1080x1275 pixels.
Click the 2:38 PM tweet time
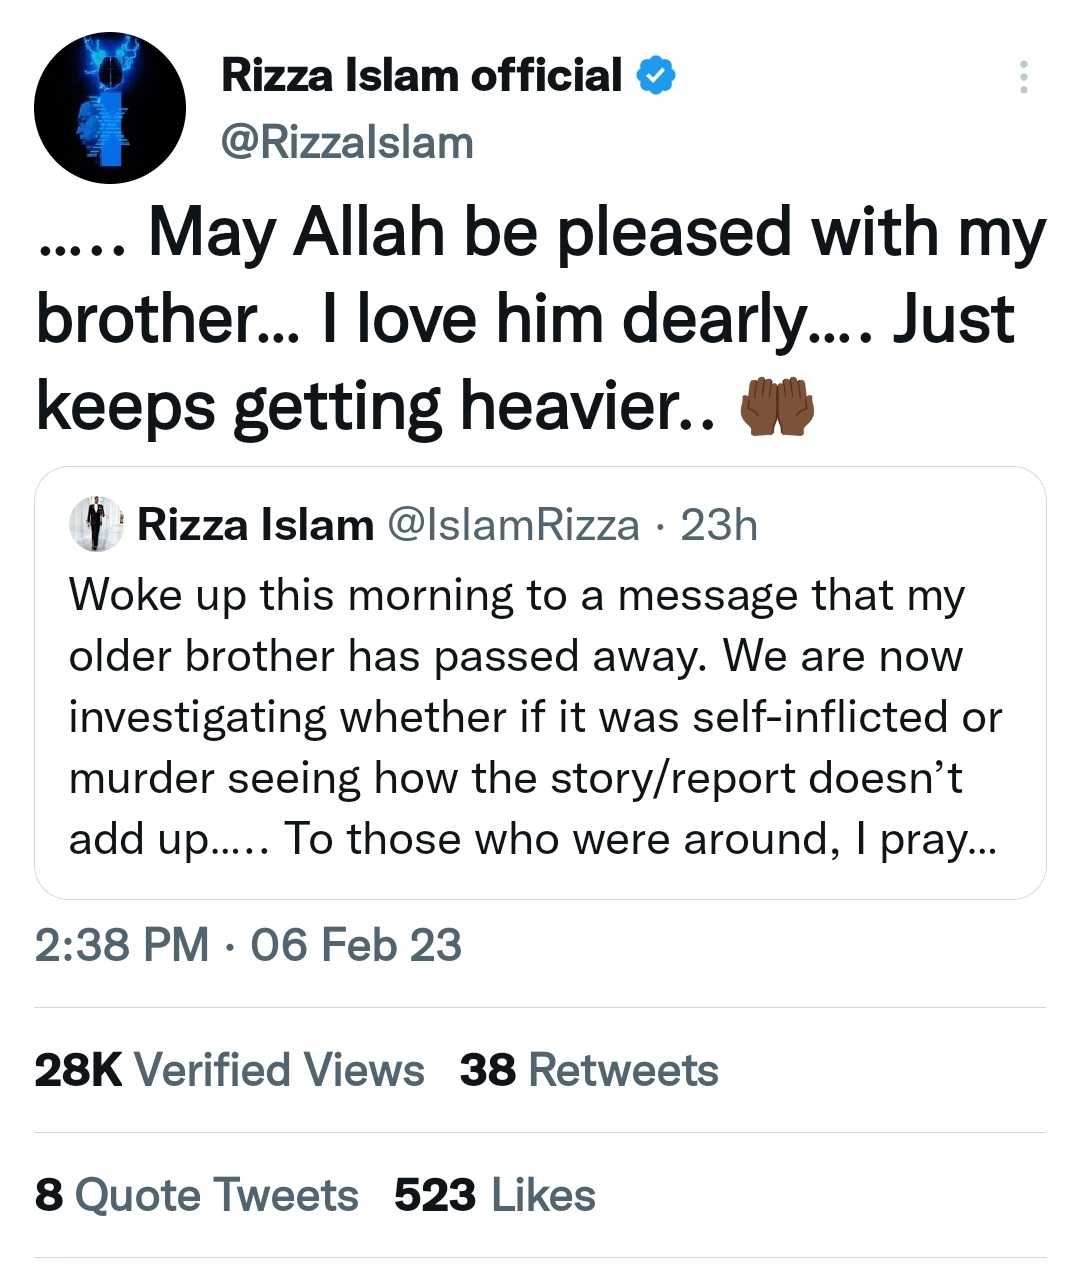(x=122, y=945)
